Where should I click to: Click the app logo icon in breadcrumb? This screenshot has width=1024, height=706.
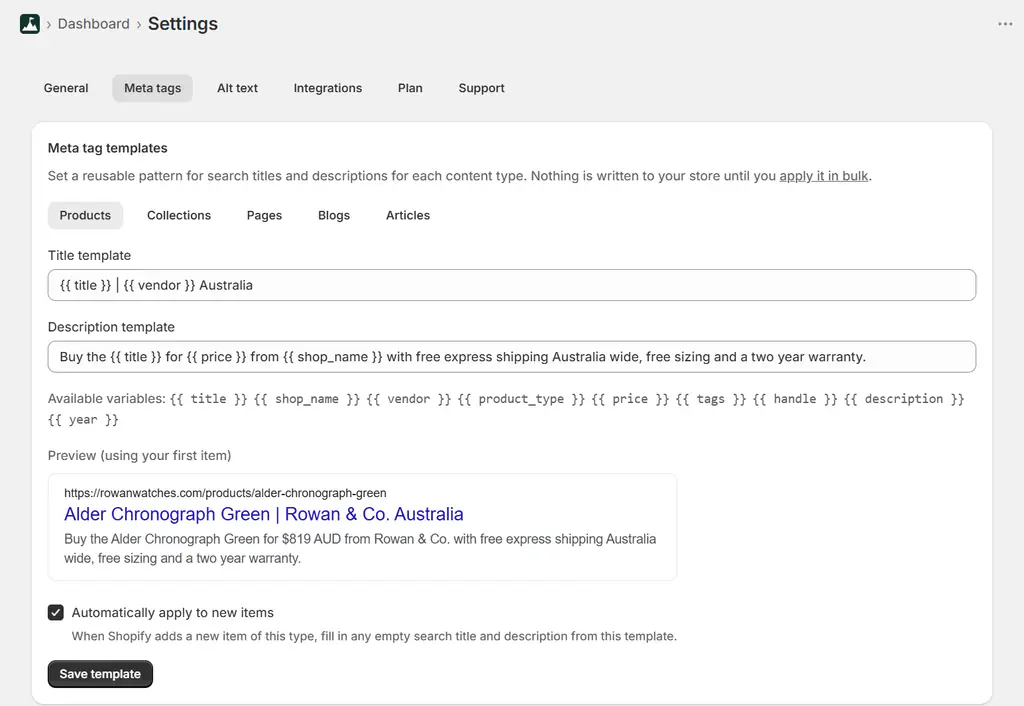(29, 24)
